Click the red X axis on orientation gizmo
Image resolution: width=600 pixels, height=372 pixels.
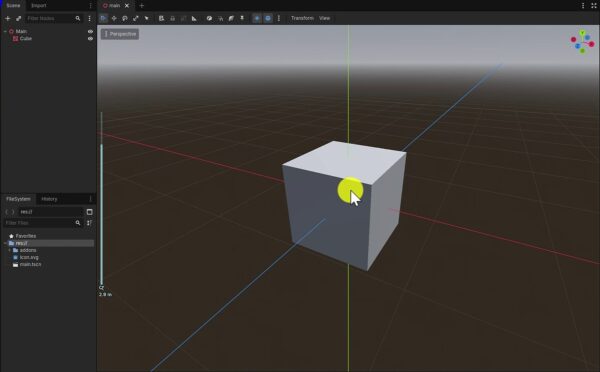click(592, 44)
